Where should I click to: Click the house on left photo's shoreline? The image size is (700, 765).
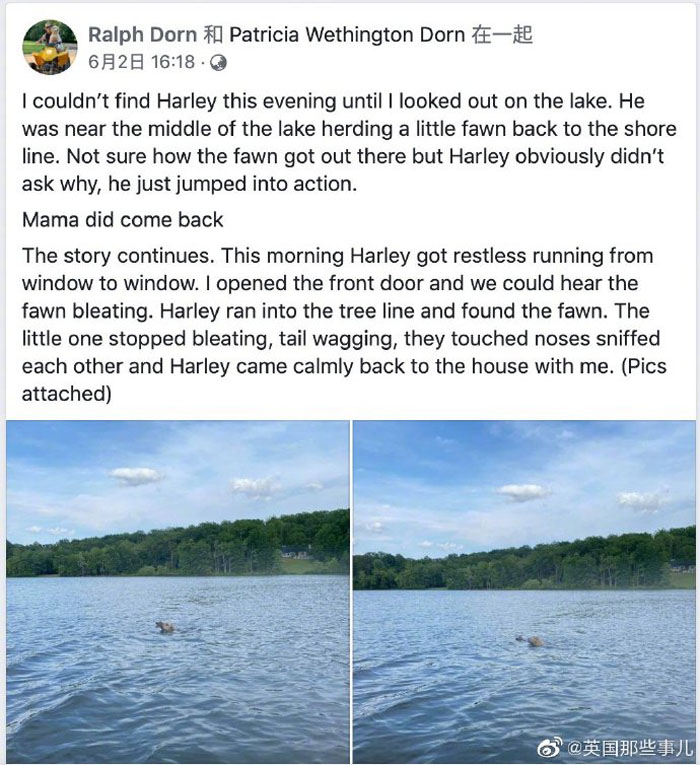pos(295,551)
